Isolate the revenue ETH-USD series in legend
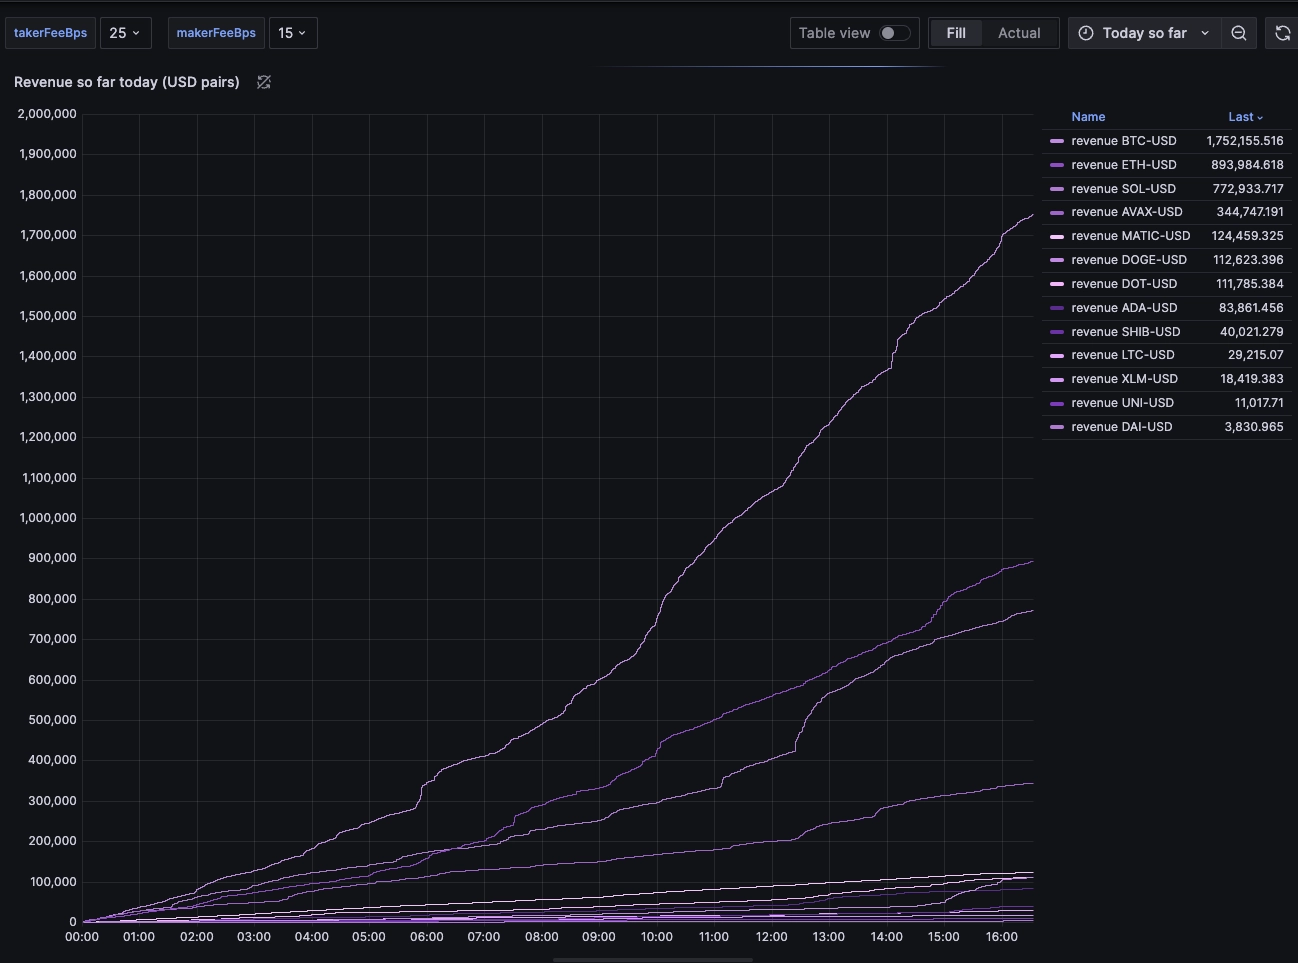Screen dimensions: 1298x963 click(x=1123, y=165)
